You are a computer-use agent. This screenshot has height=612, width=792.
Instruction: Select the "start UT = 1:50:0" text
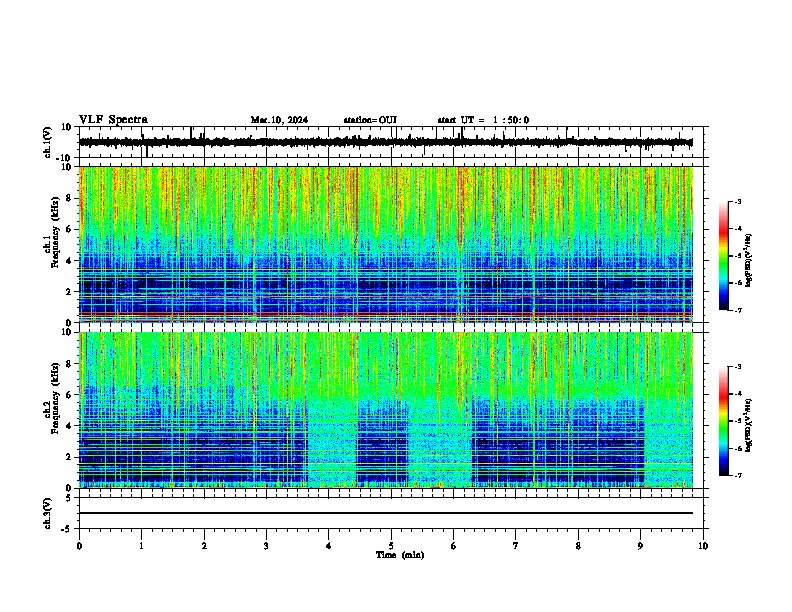483,120
